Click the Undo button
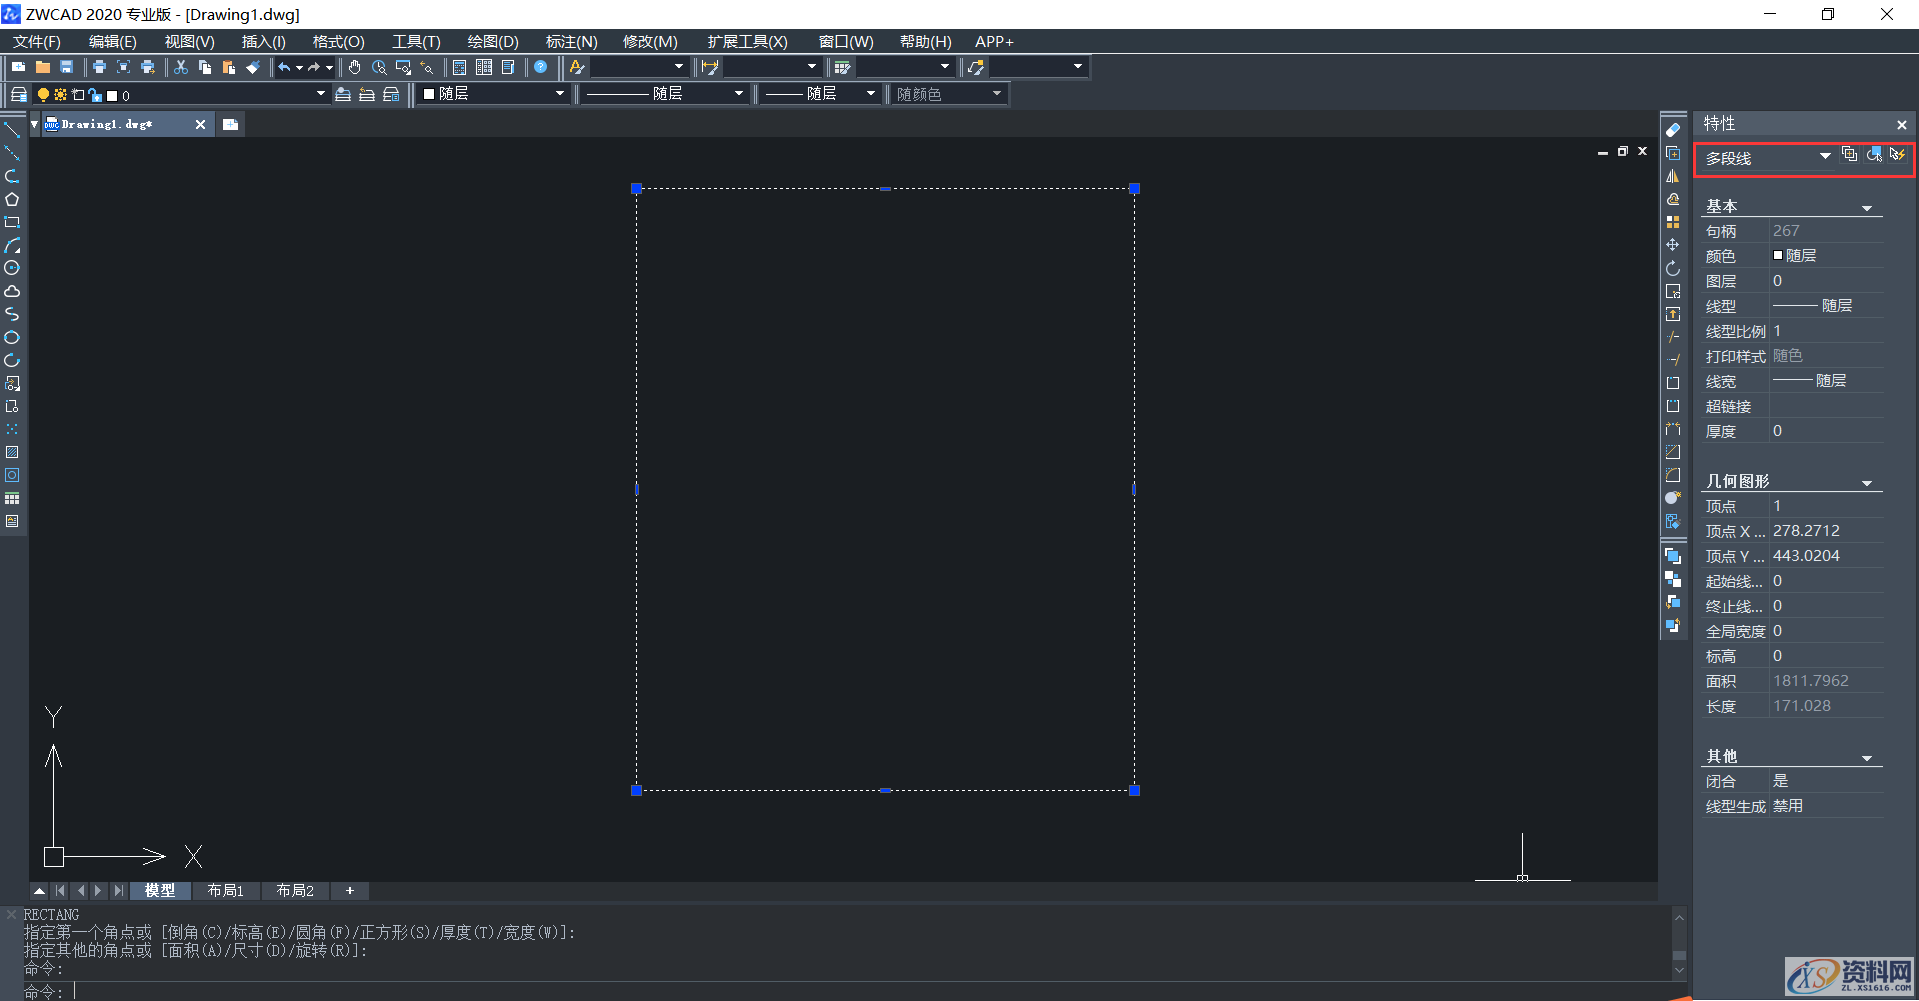Viewport: 1919px width, 1001px height. click(x=284, y=67)
